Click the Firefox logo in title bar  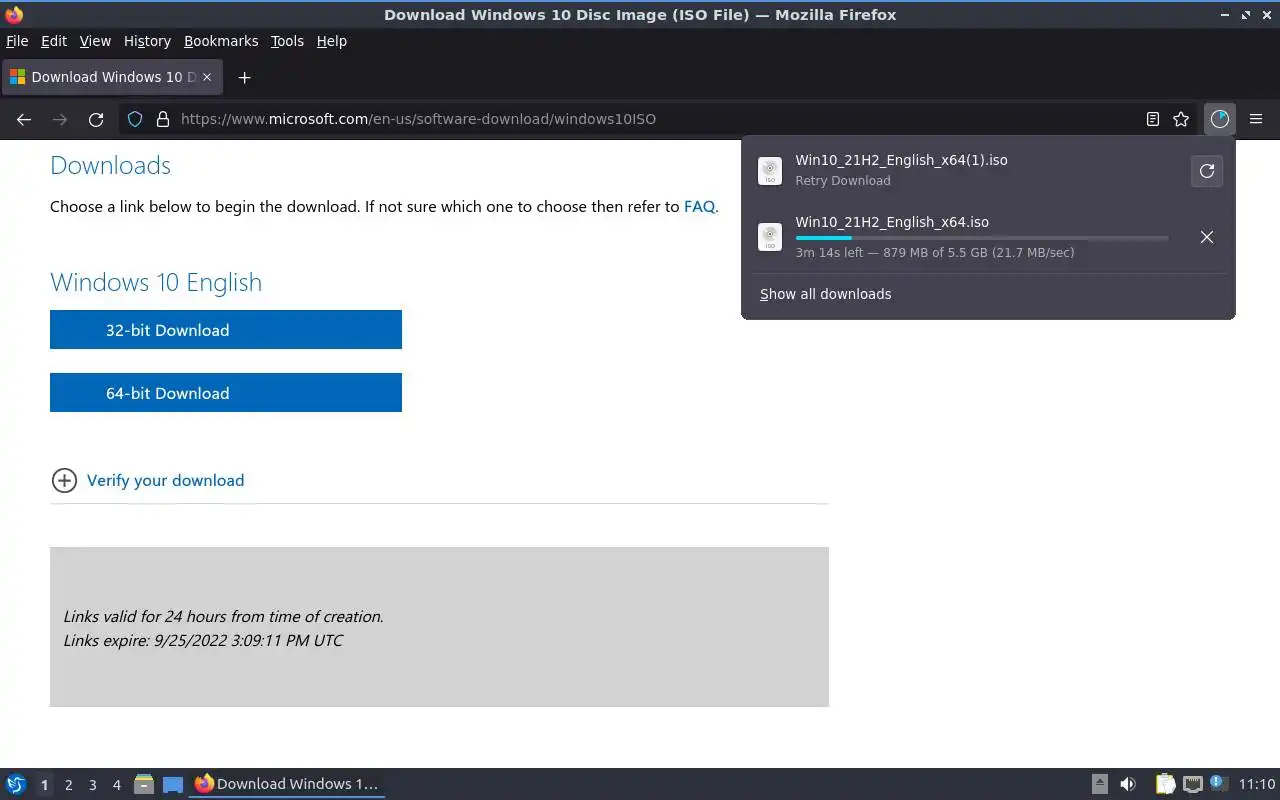[x=14, y=15]
